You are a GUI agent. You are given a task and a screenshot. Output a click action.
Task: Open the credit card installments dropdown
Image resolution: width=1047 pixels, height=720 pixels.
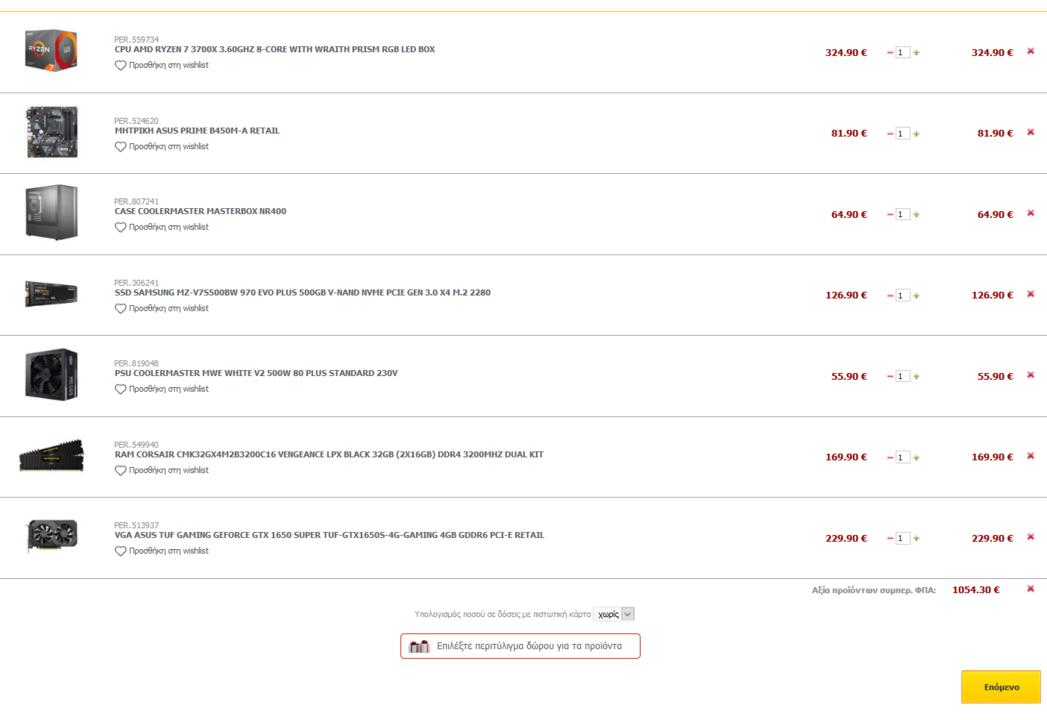(x=614, y=614)
